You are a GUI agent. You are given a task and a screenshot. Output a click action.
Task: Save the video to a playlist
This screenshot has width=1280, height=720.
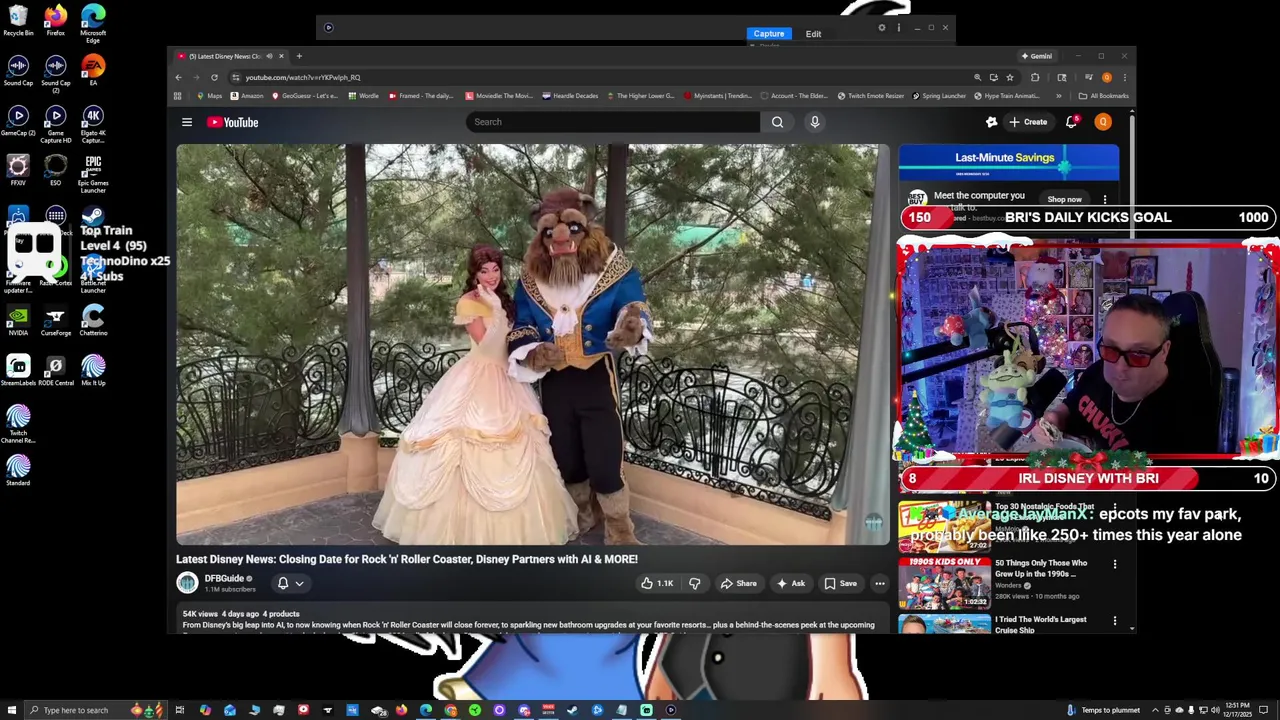point(840,583)
